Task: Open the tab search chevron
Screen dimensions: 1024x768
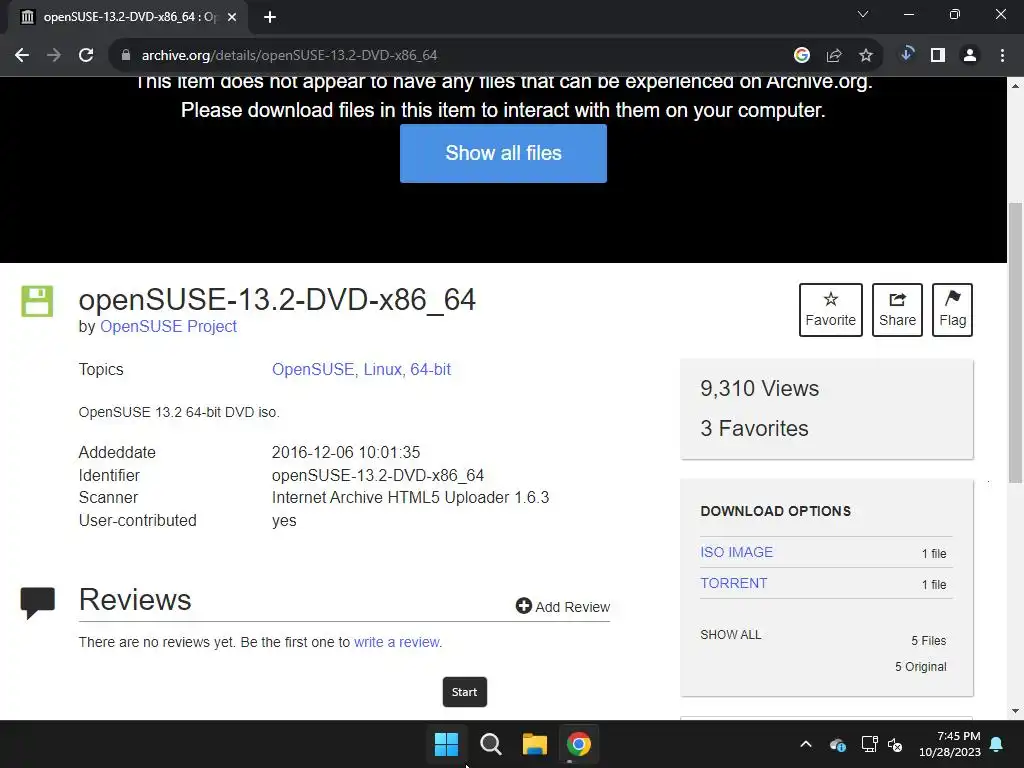Action: pos(863,14)
